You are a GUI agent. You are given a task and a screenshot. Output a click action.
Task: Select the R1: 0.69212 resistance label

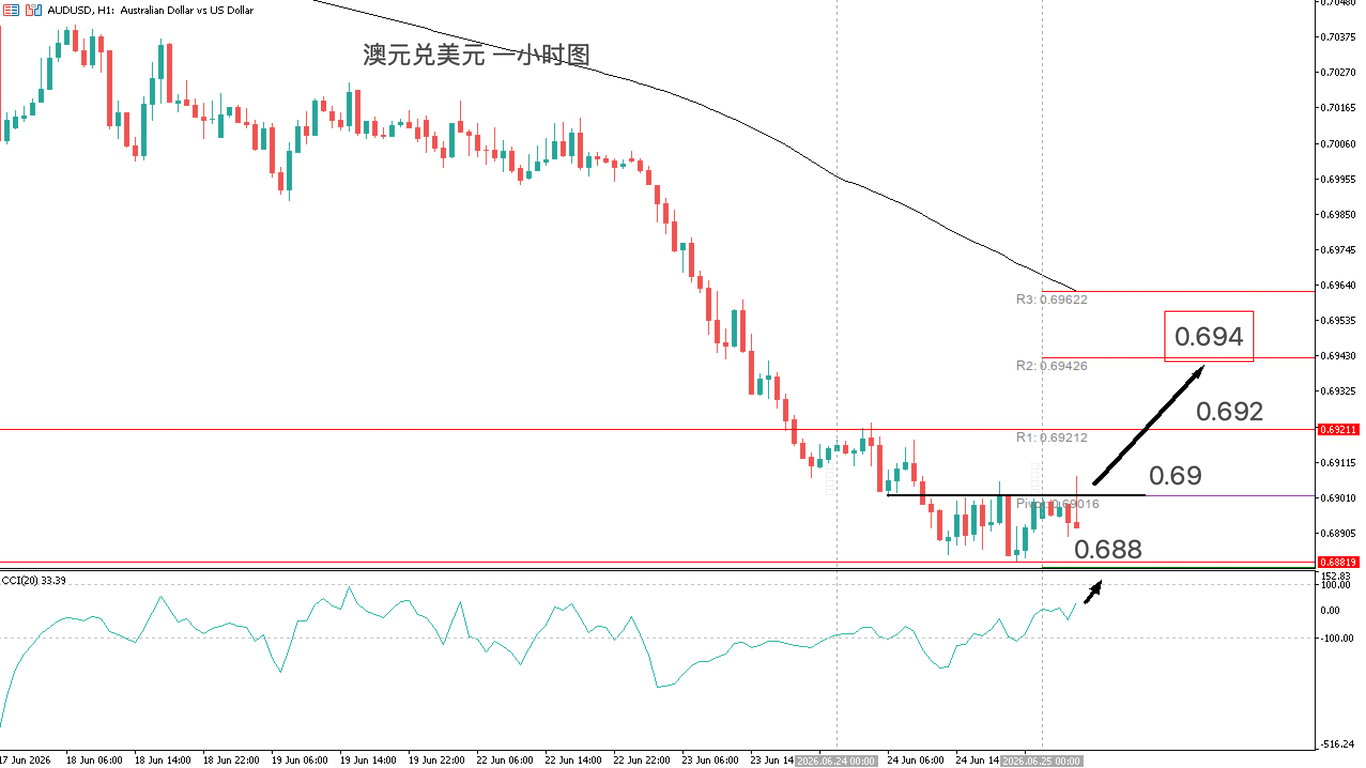(1051, 437)
